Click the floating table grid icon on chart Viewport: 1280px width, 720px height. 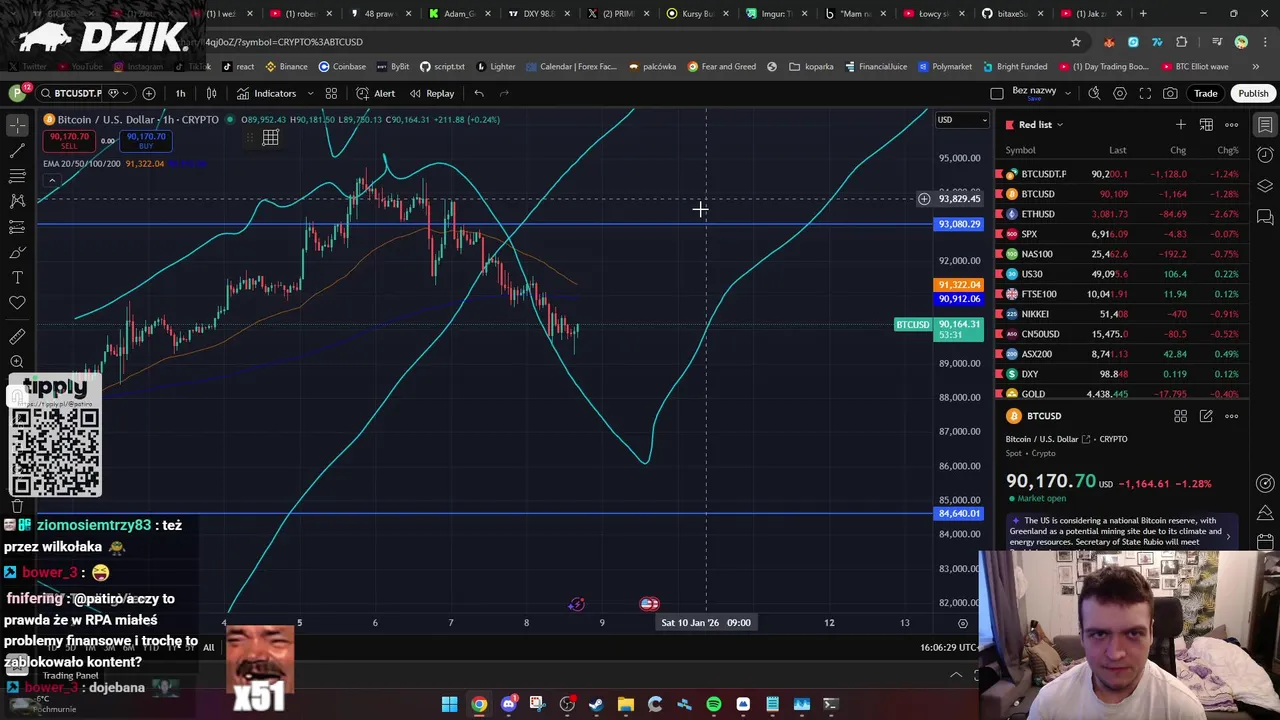click(x=270, y=138)
